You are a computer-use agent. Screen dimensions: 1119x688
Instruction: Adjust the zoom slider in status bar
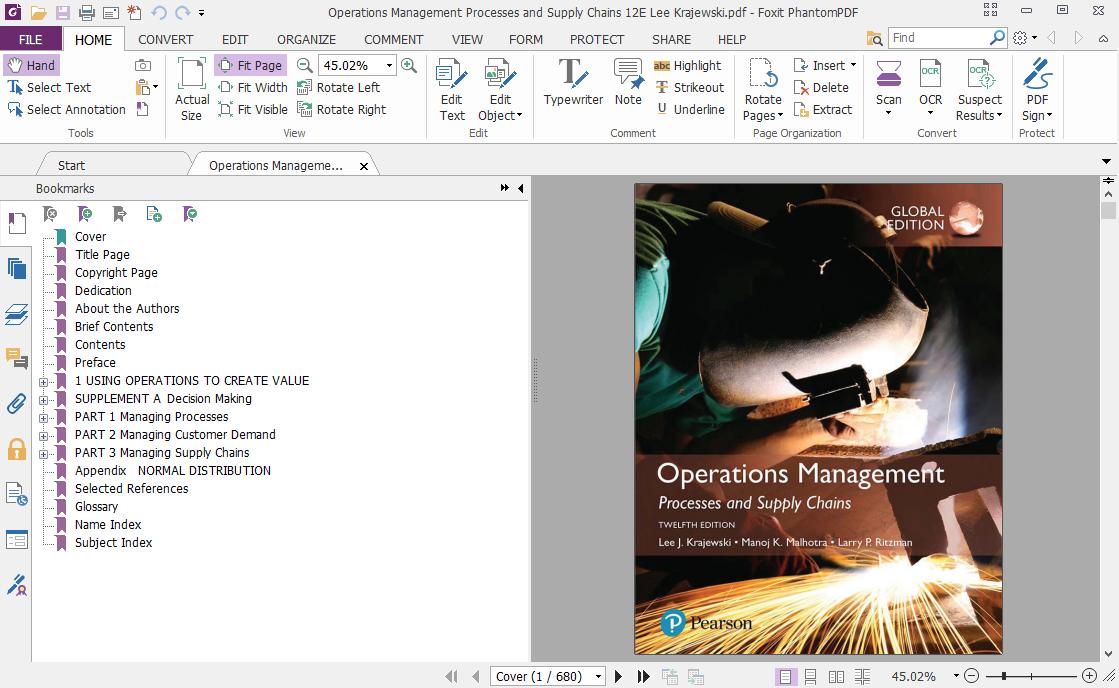point(1004,676)
